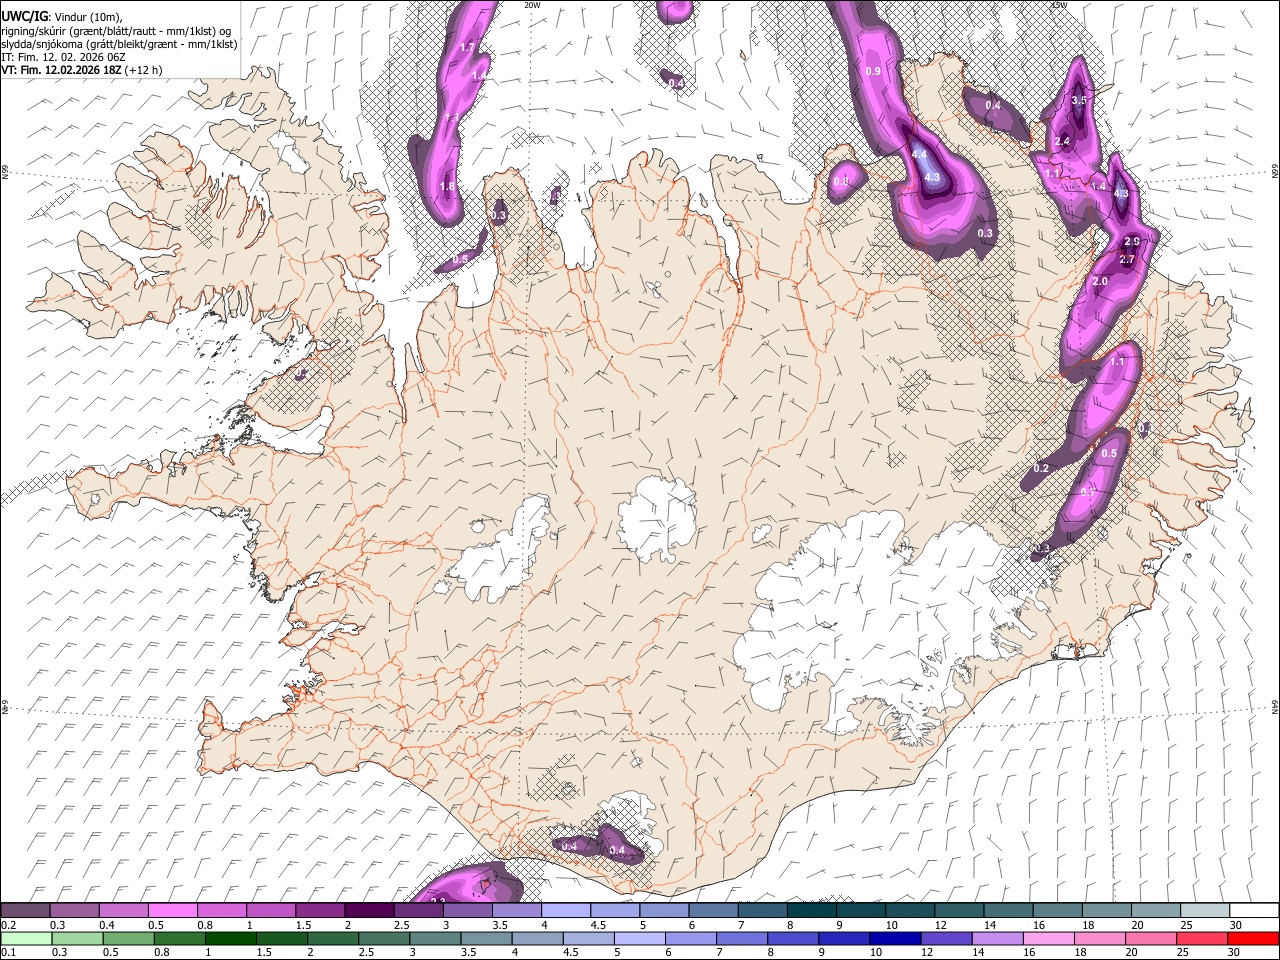The width and height of the screenshot is (1280, 960).
Task: Click the top legend swatch between 0.5 and 0.8
Action: coord(173,910)
